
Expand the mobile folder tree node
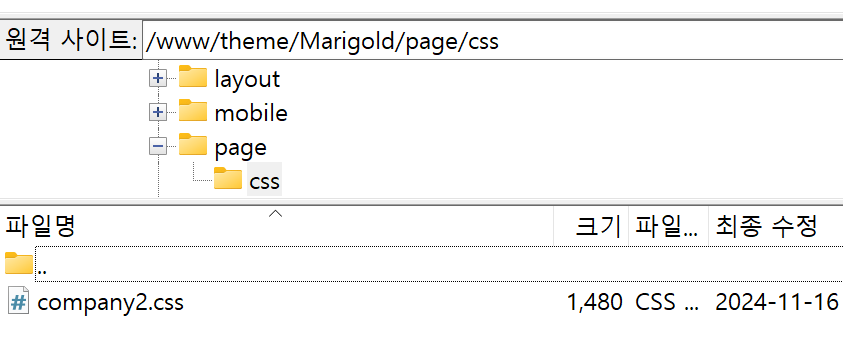point(157,113)
